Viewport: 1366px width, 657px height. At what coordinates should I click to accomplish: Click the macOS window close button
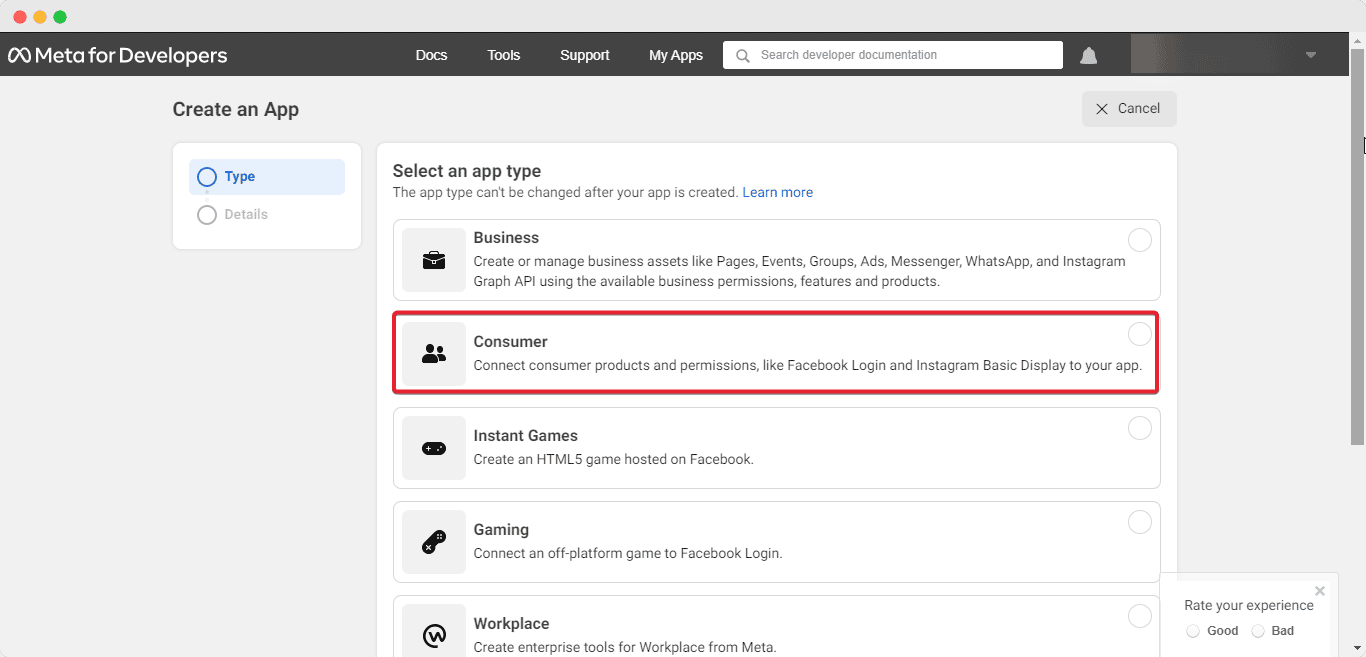(x=20, y=17)
